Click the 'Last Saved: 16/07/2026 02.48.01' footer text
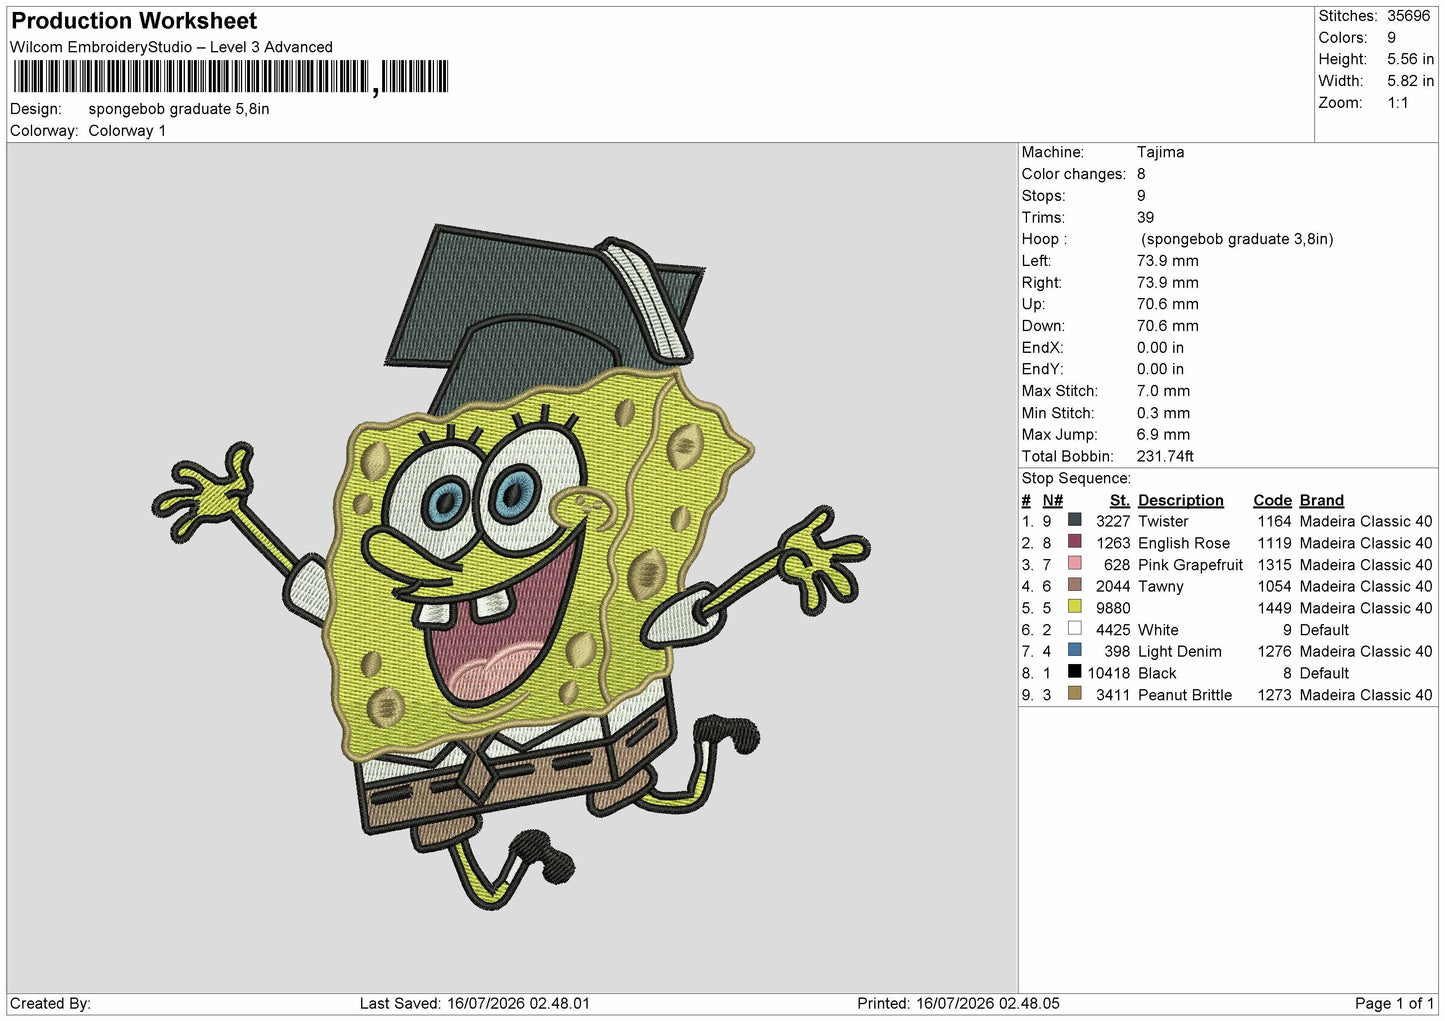Screen dimensions: 1445x1021 tap(475, 1003)
